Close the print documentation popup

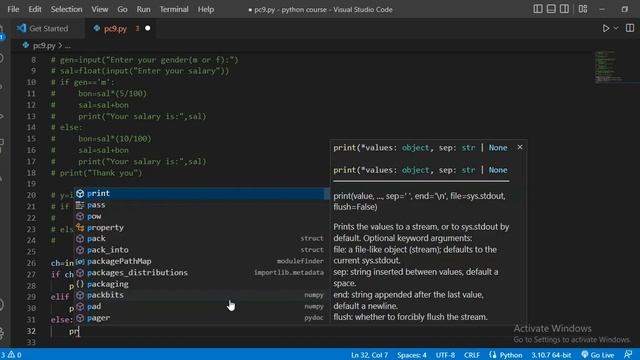click(x=520, y=147)
